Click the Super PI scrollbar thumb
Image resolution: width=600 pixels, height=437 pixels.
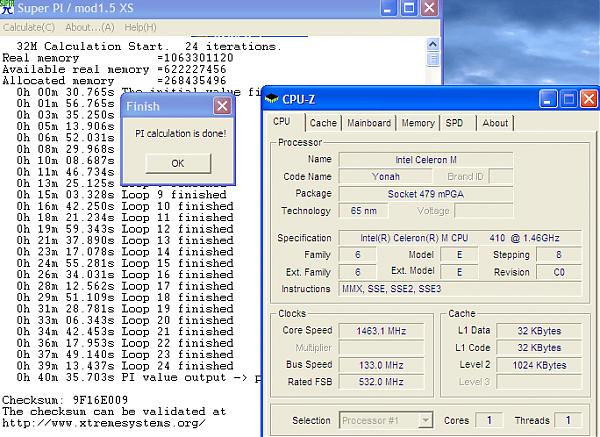click(433, 59)
